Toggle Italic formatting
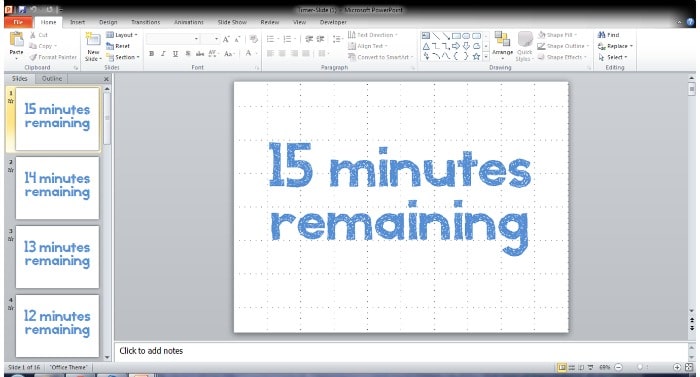 coord(163,54)
